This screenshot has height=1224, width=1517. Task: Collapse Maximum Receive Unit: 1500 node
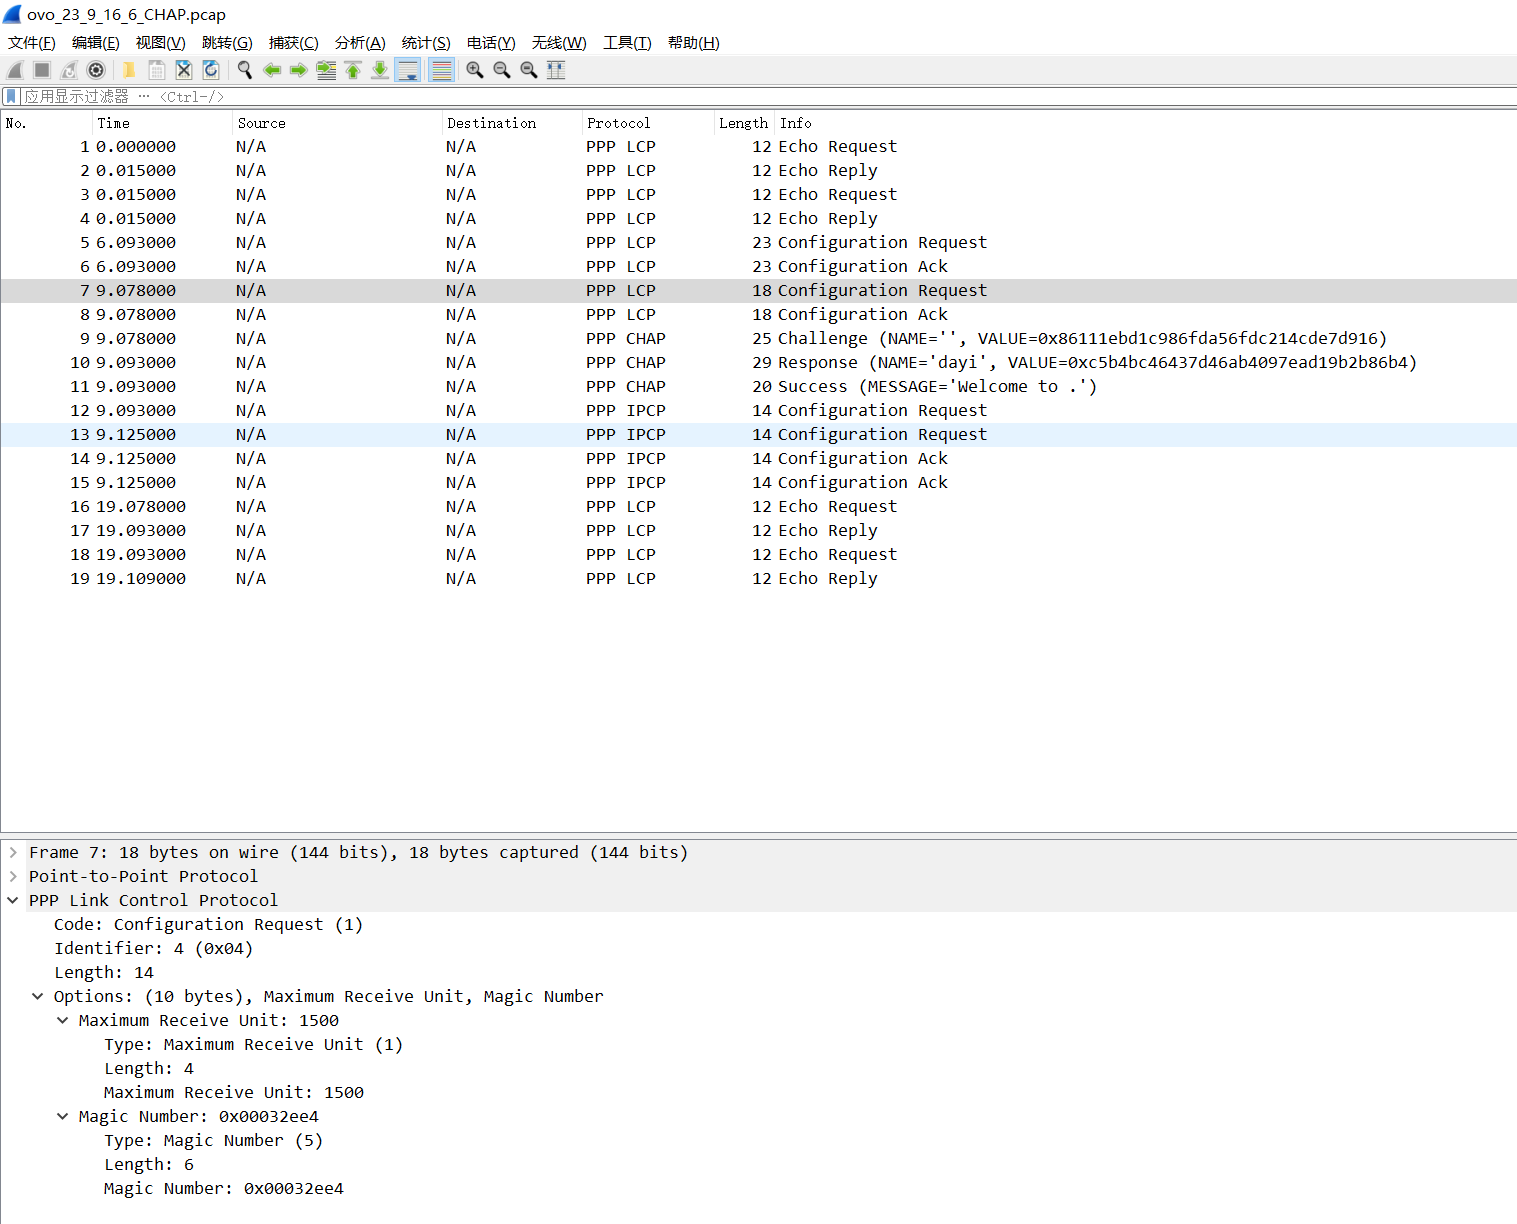click(62, 1020)
